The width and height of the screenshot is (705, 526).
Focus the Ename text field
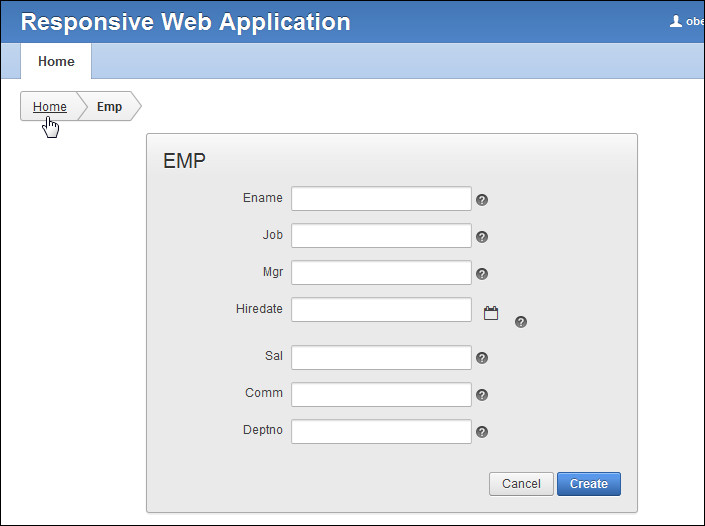381,199
